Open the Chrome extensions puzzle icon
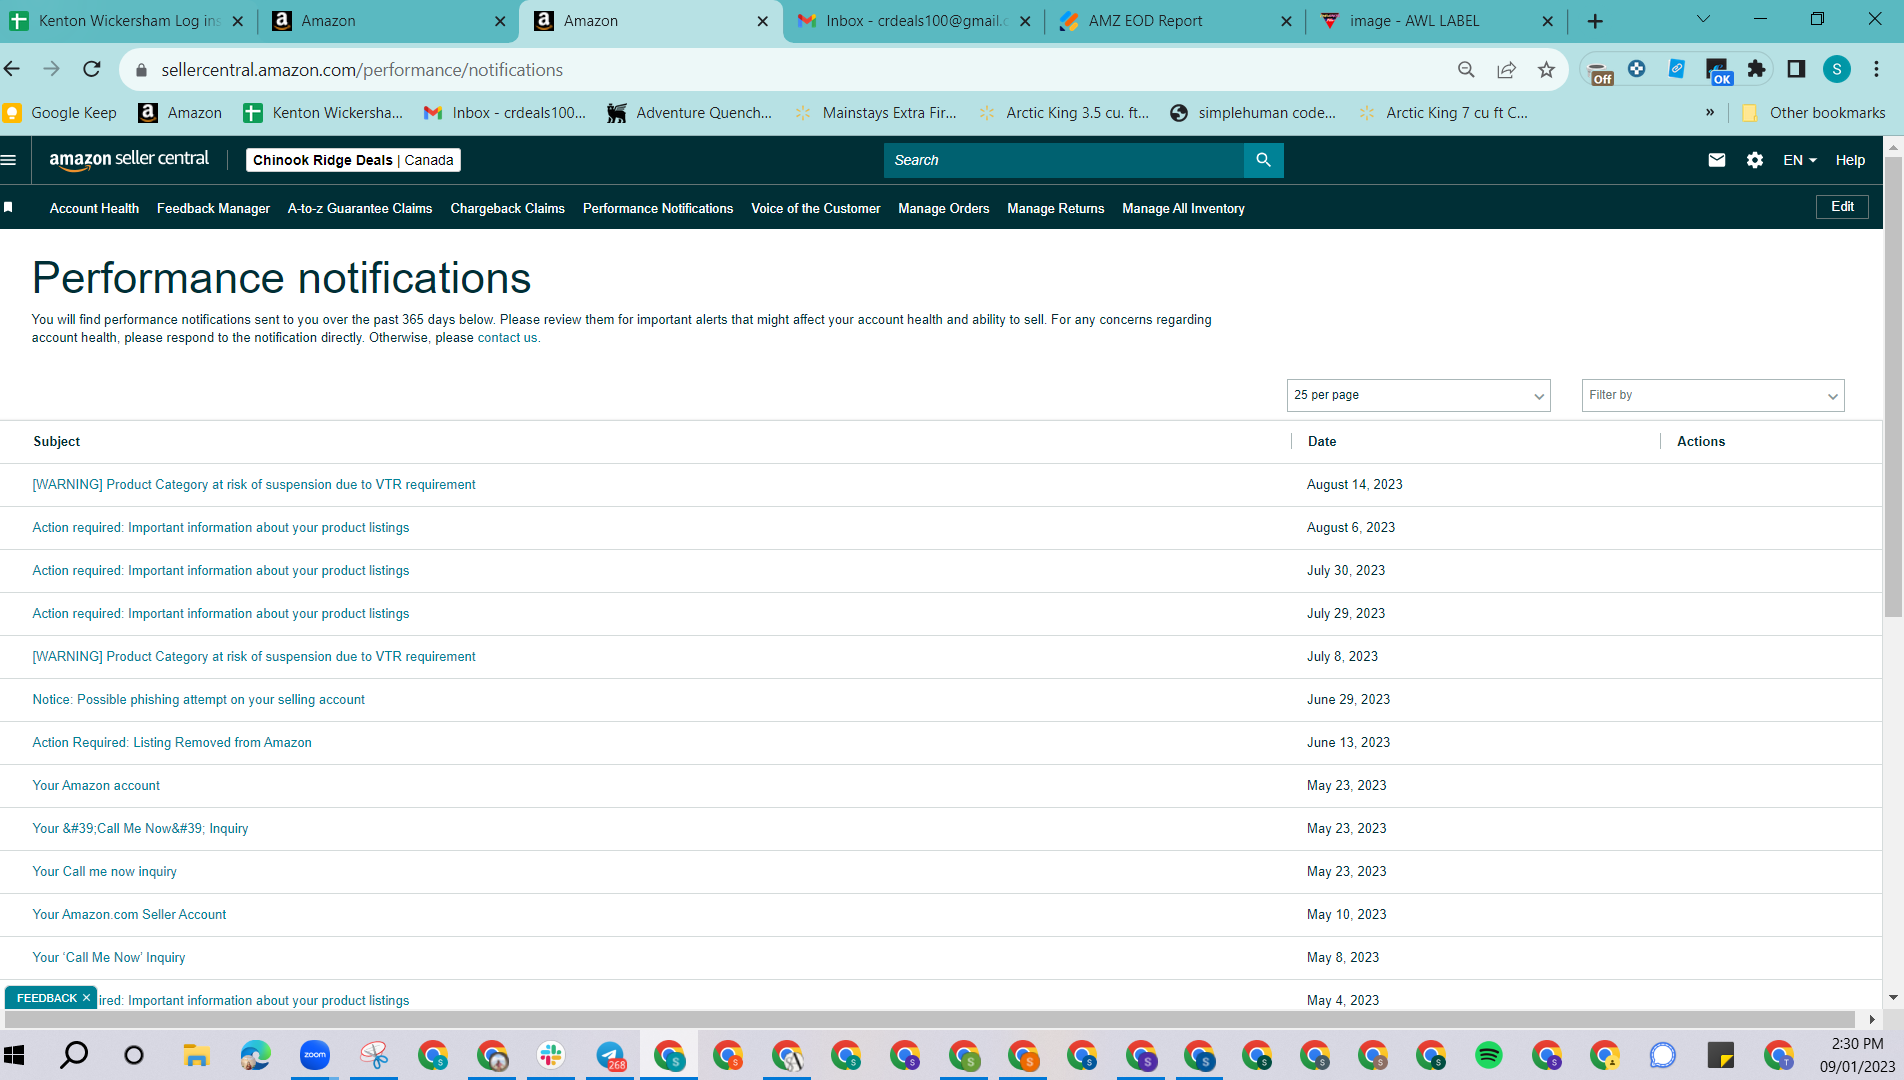Screen dimensions: 1904x1080 coord(1756,69)
